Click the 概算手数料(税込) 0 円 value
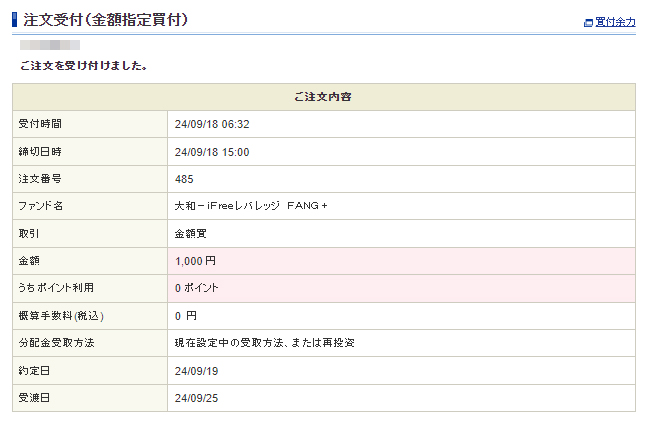 pyautogui.click(x=186, y=316)
